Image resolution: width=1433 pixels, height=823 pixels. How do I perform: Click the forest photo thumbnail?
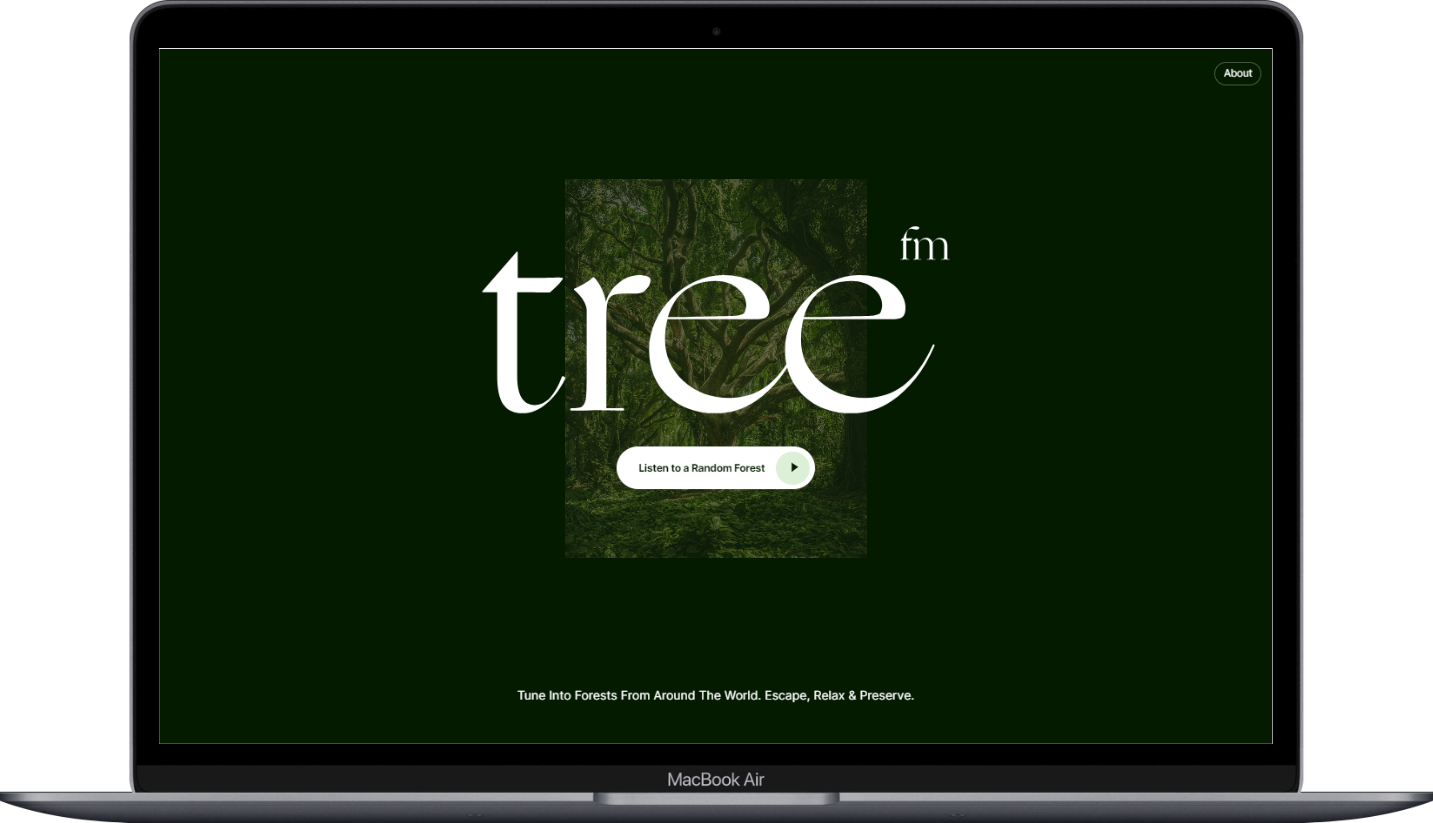[715, 368]
